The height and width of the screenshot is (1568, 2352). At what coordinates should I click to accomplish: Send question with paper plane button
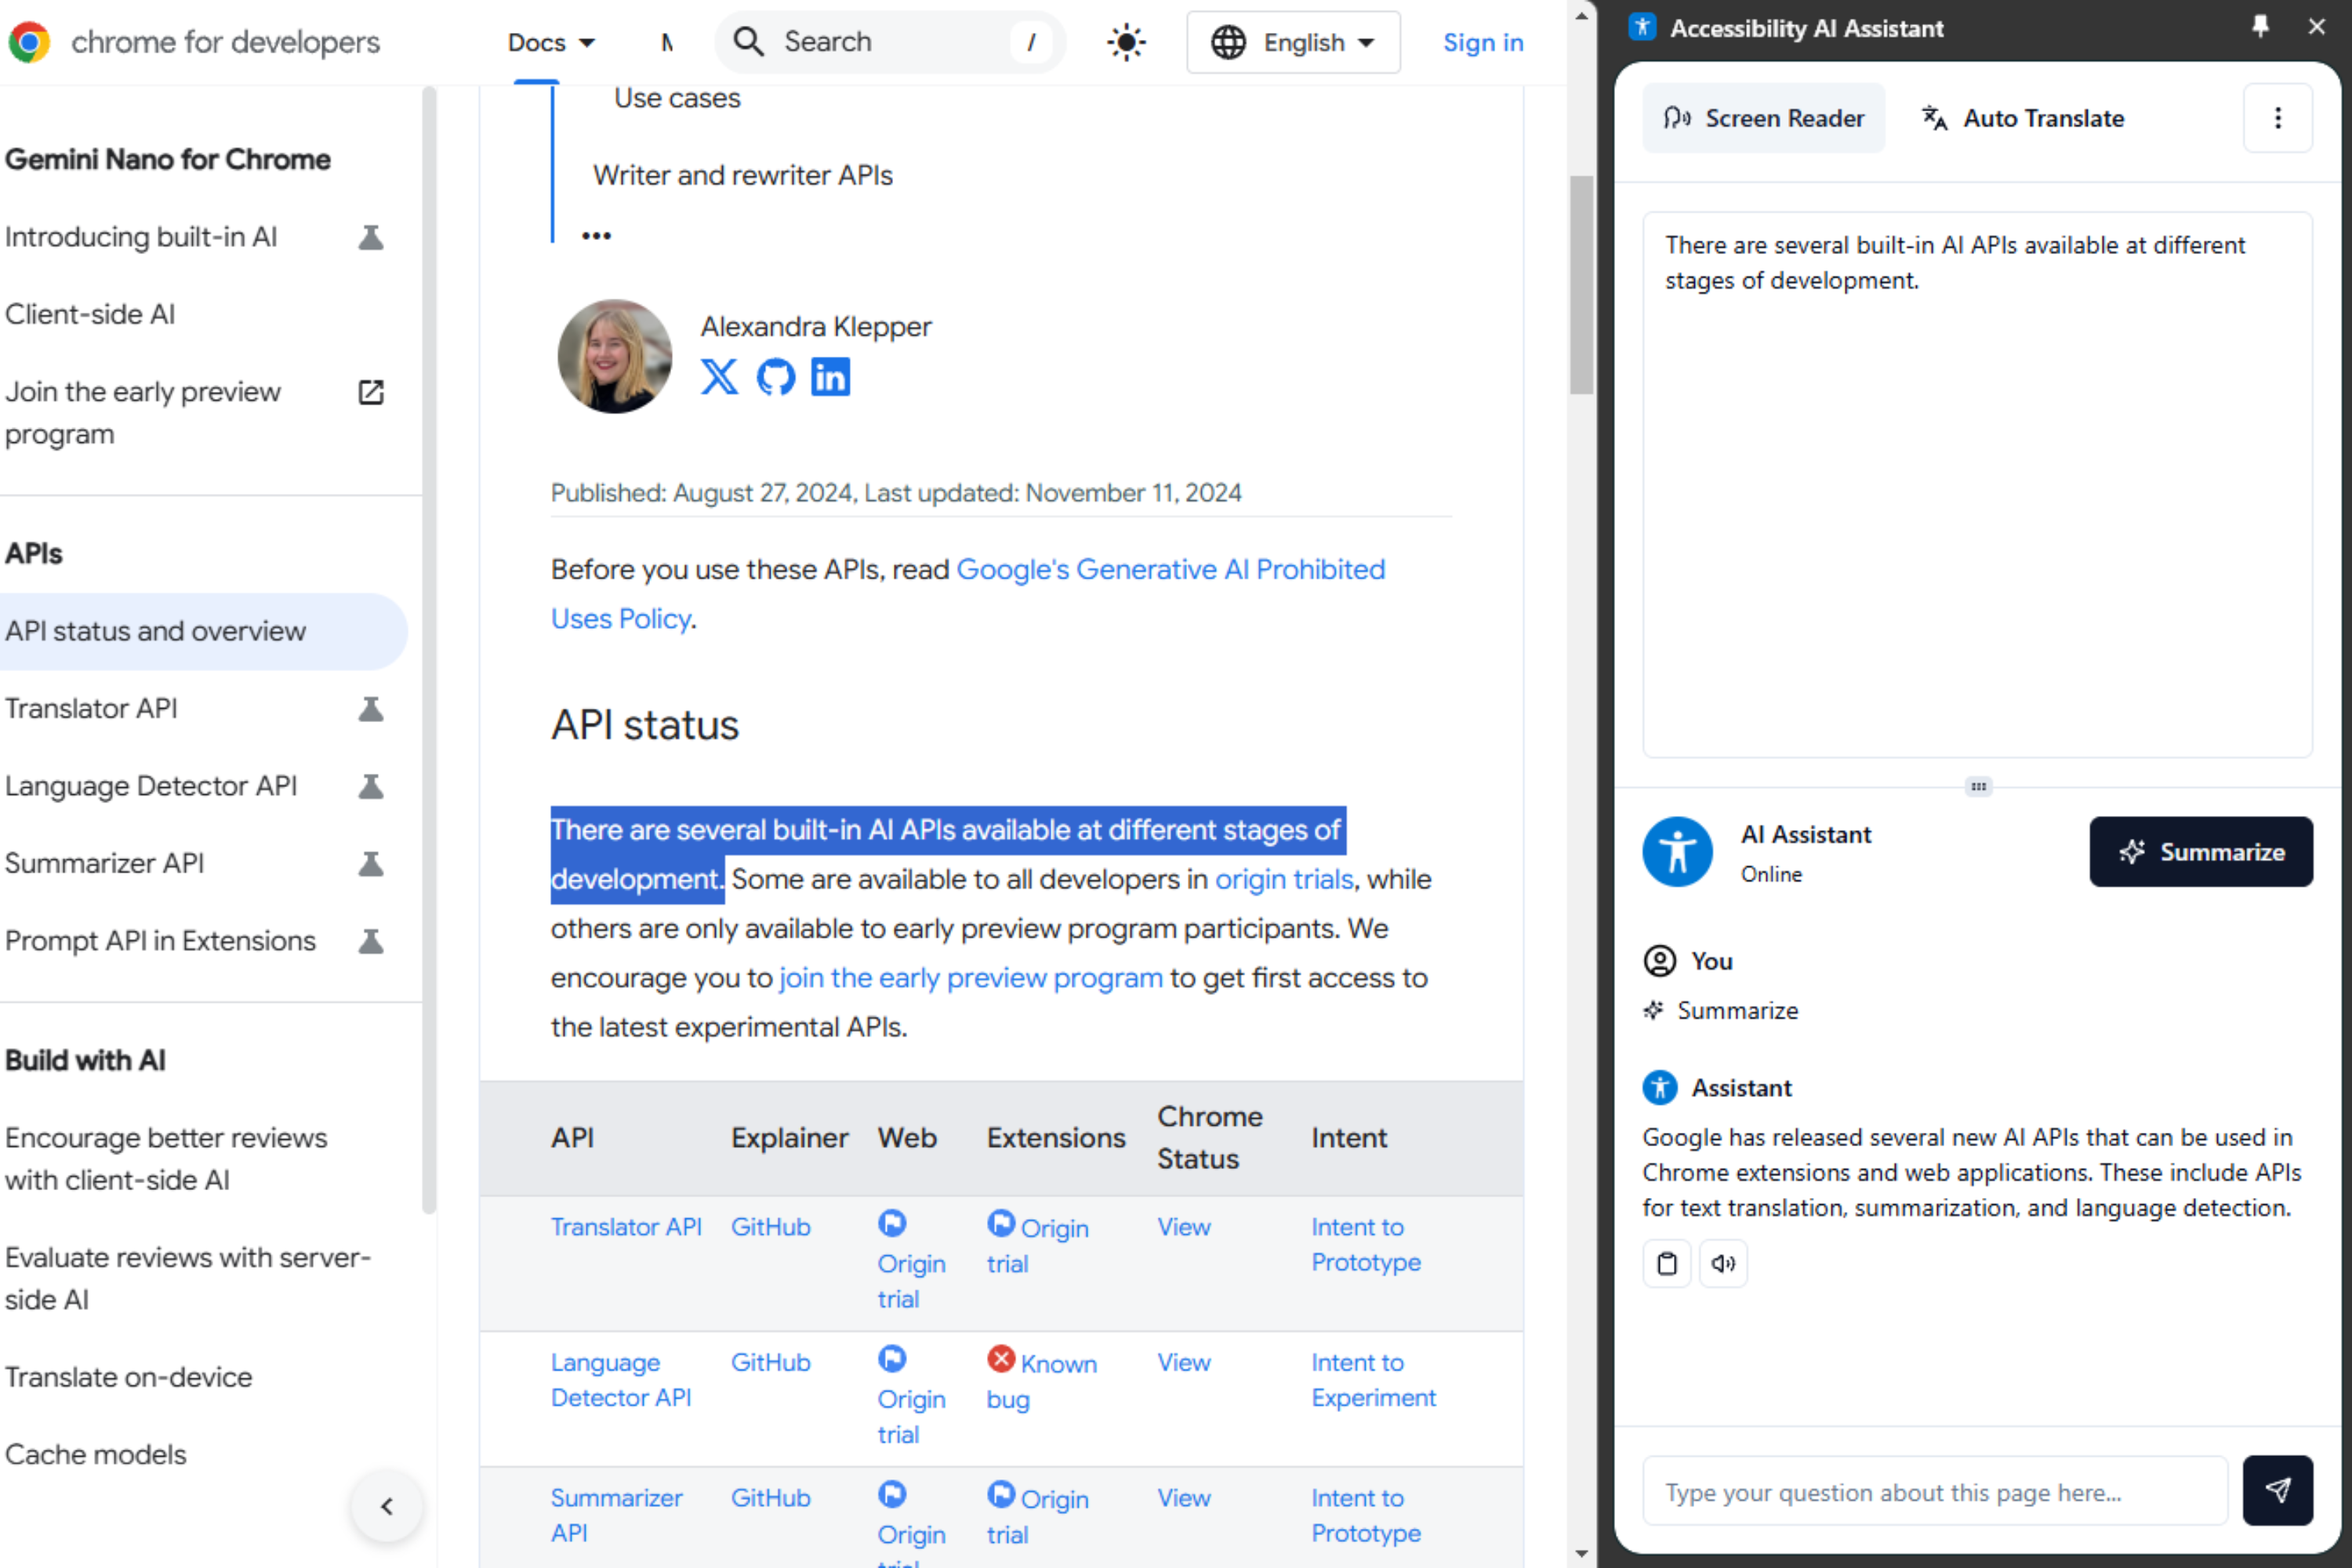coord(2276,1490)
